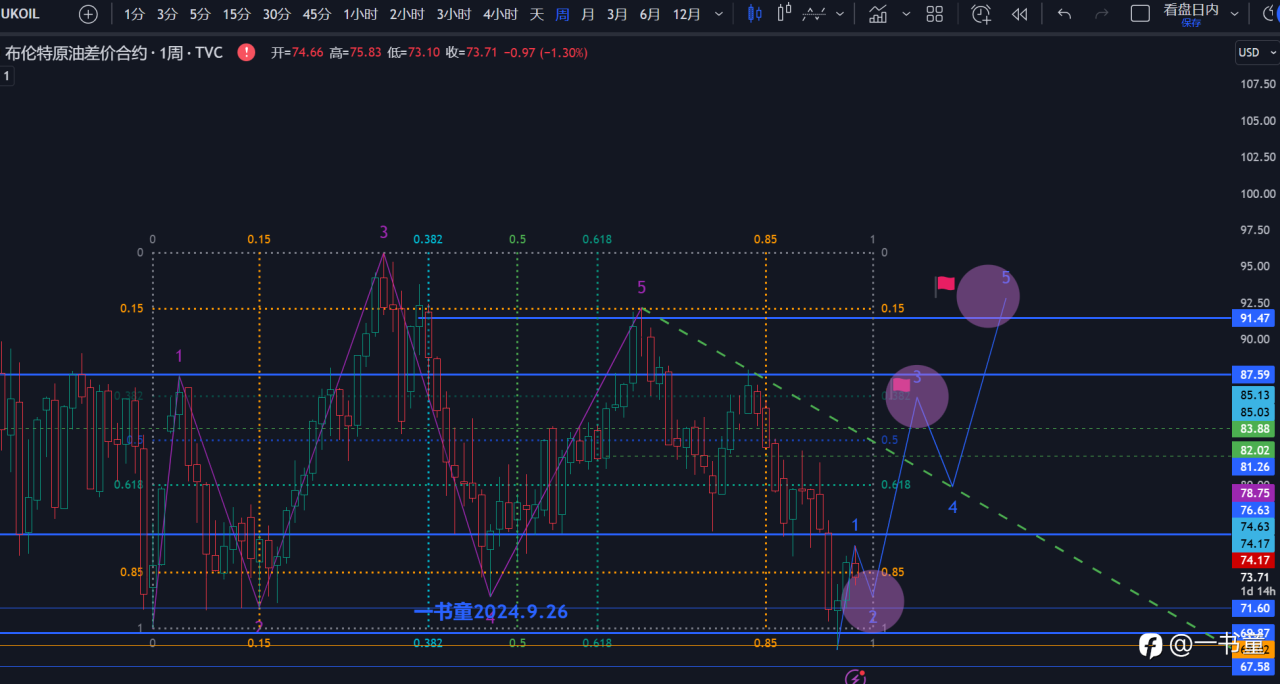The image size is (1280, 684).
Task: Open the chart style dropdown arrow
Action: click(x=840, y=14)
